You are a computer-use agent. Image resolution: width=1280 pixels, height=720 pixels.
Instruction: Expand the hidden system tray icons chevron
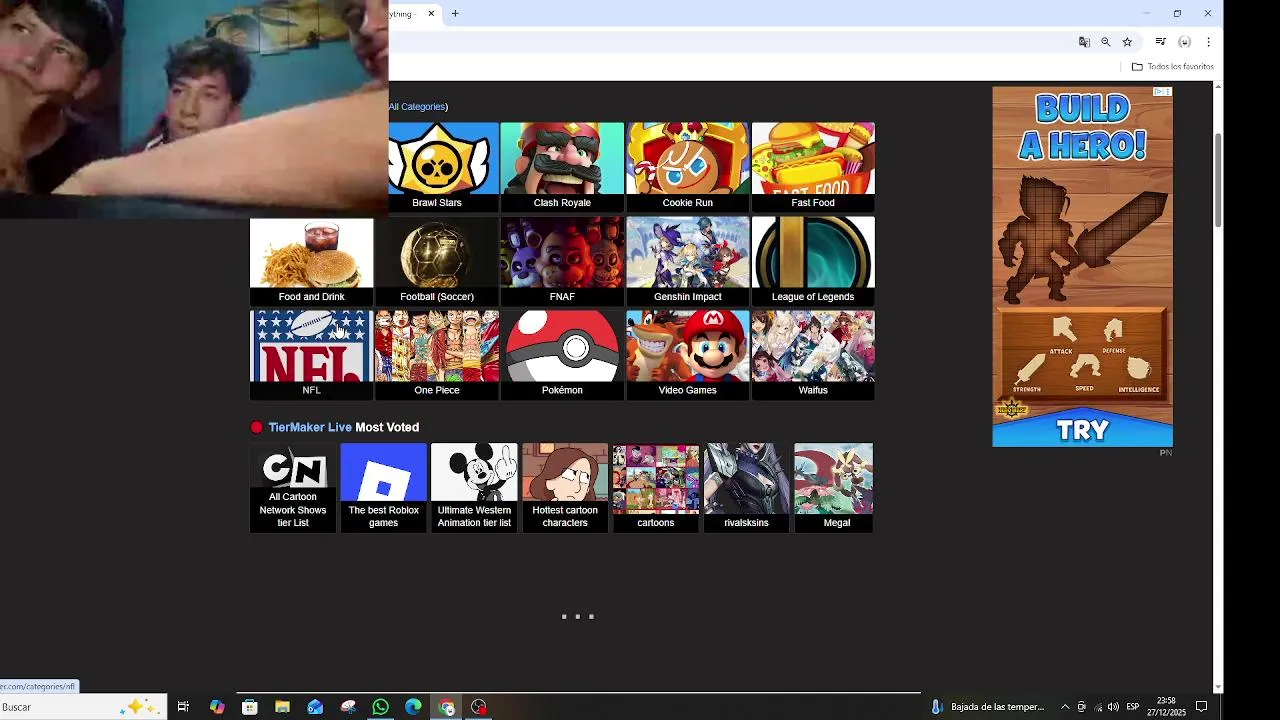coord(1065,707)
